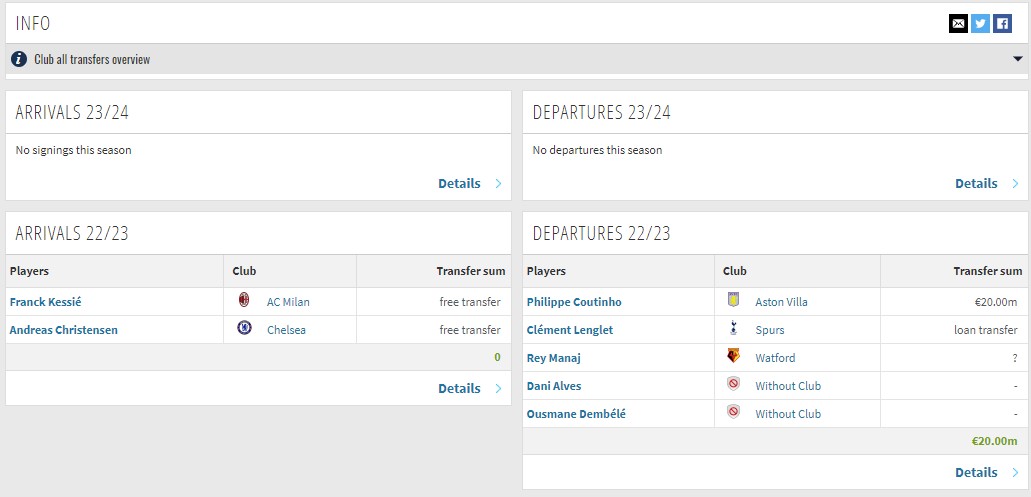Screen dimensions: 1031x497
Task: Click the Aston Villa club crest
Action: click(x=734, y=301)
